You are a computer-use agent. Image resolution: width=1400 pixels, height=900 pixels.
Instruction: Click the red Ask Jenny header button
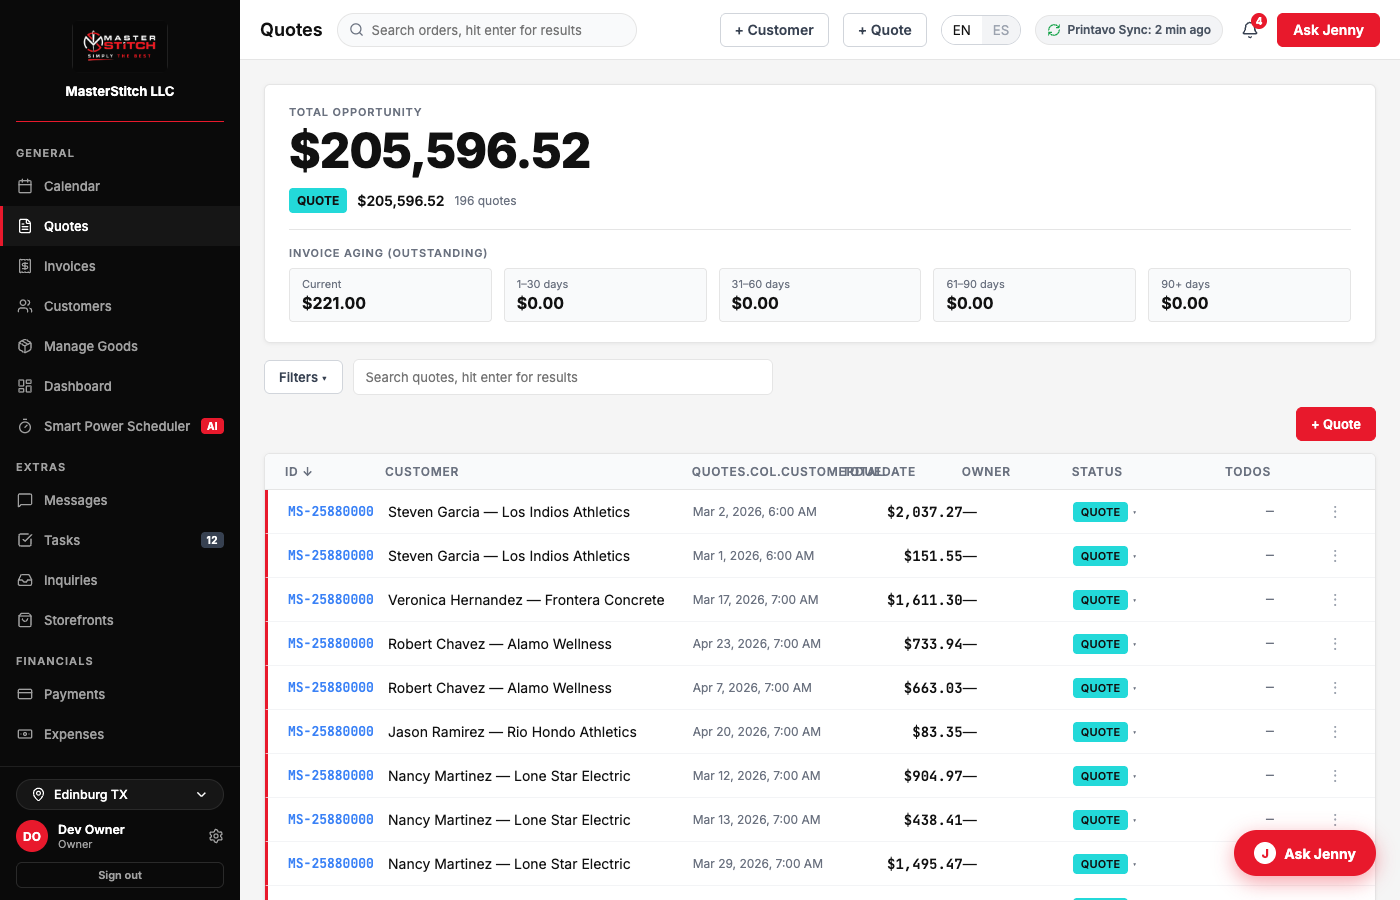pyautogui.click(x=1328, y=30)
